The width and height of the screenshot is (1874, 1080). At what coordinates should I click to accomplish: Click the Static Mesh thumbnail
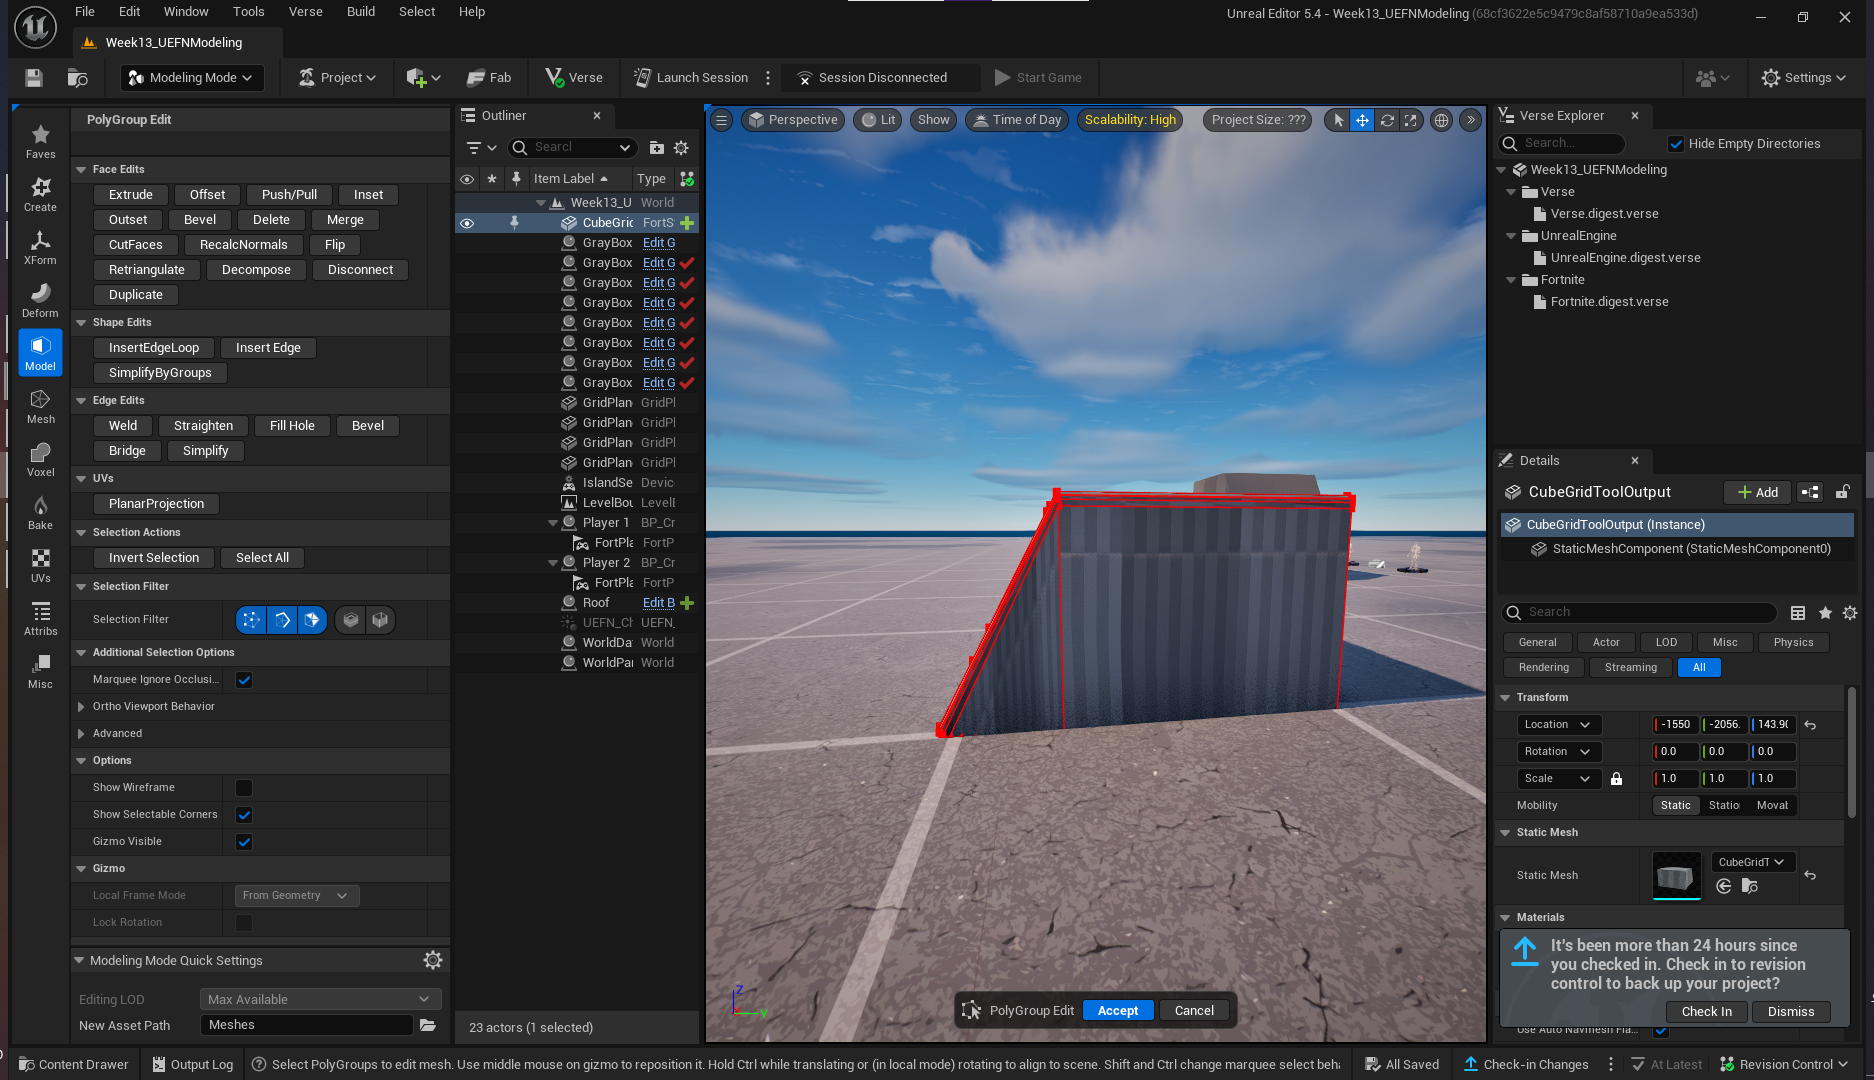tap(1677, 876)
